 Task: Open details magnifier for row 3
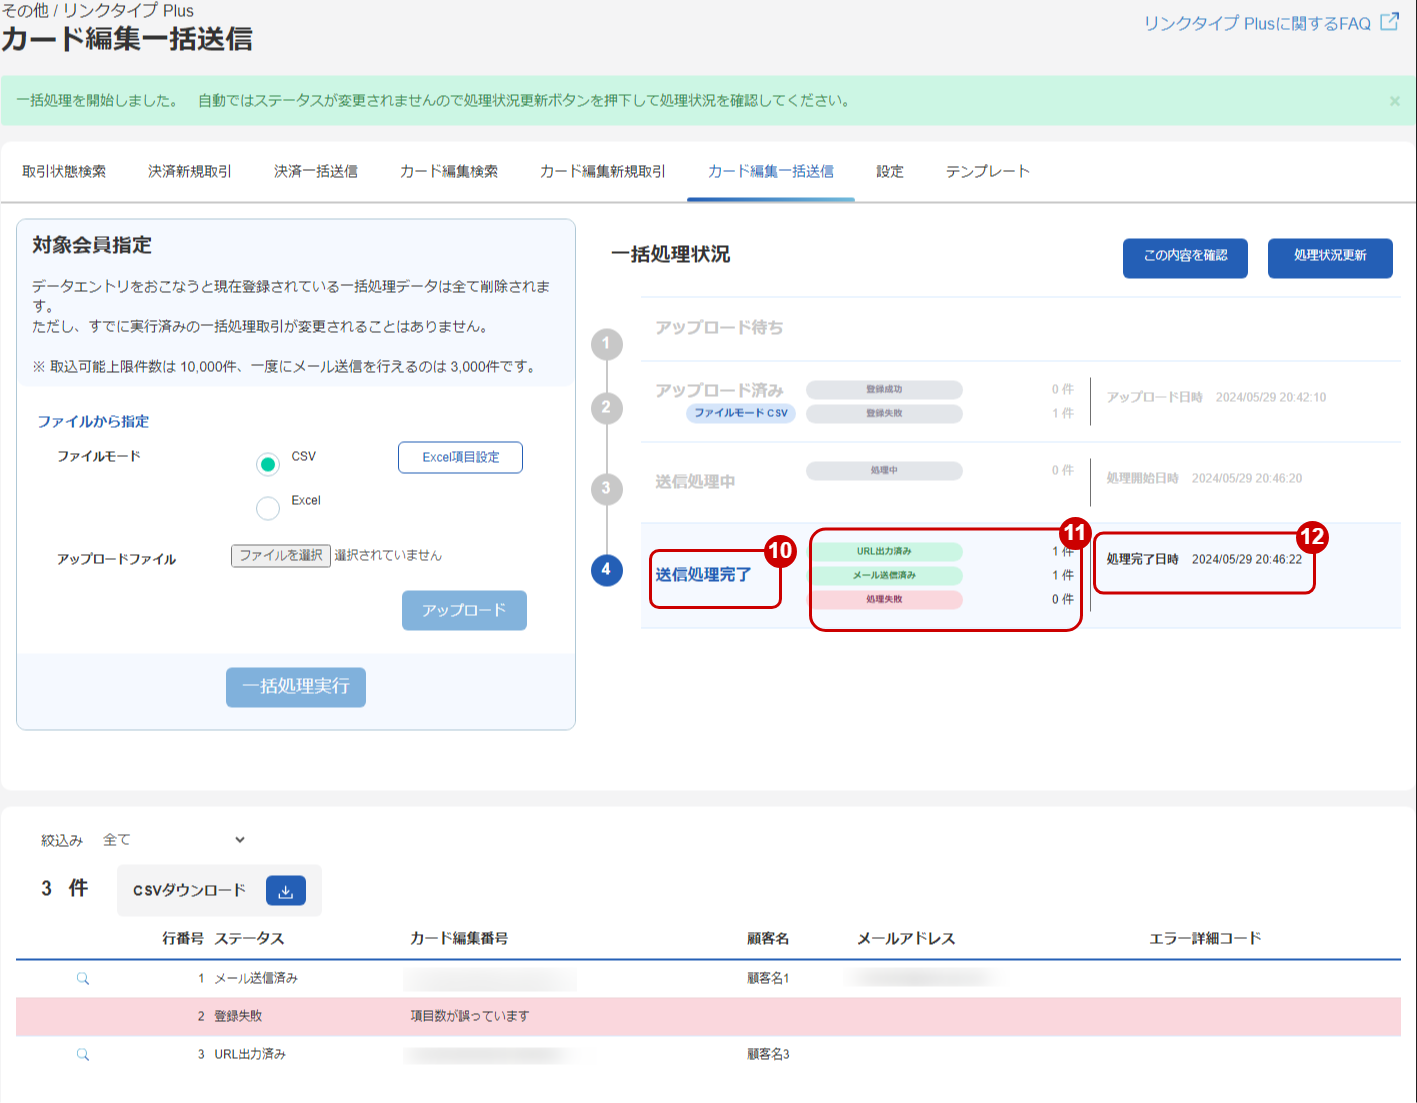(x=83, y=1055)
